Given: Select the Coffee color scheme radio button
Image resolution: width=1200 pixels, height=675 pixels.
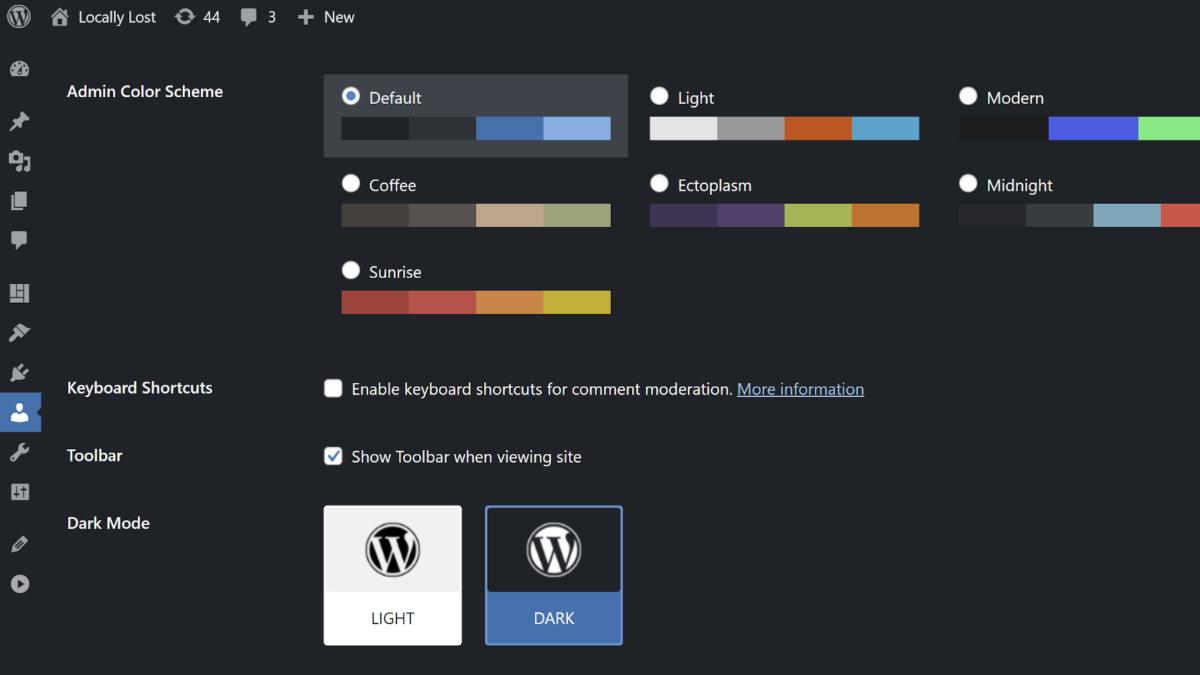Looking at the screenshot, I should (351, 184).
